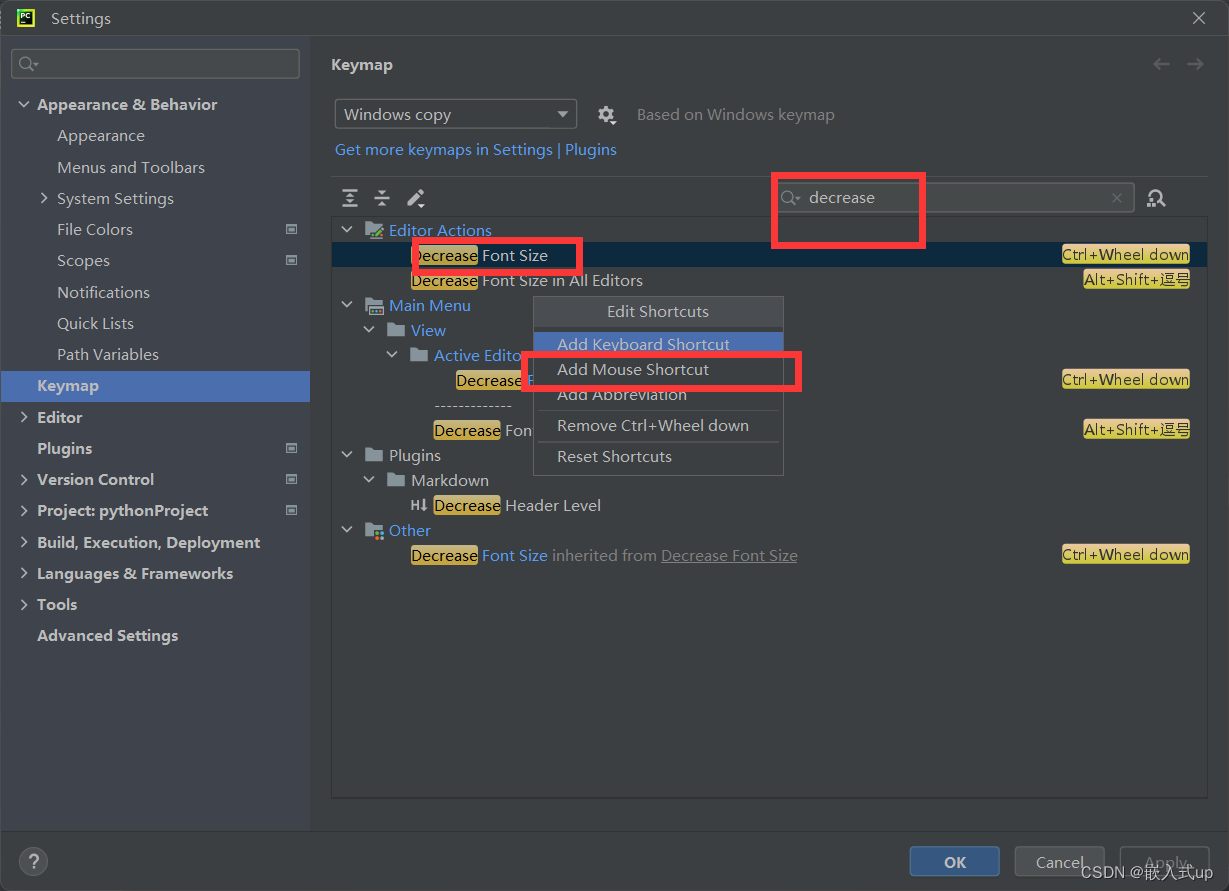Click the Decrease Header Level H icon

click(x=419, y=505)
